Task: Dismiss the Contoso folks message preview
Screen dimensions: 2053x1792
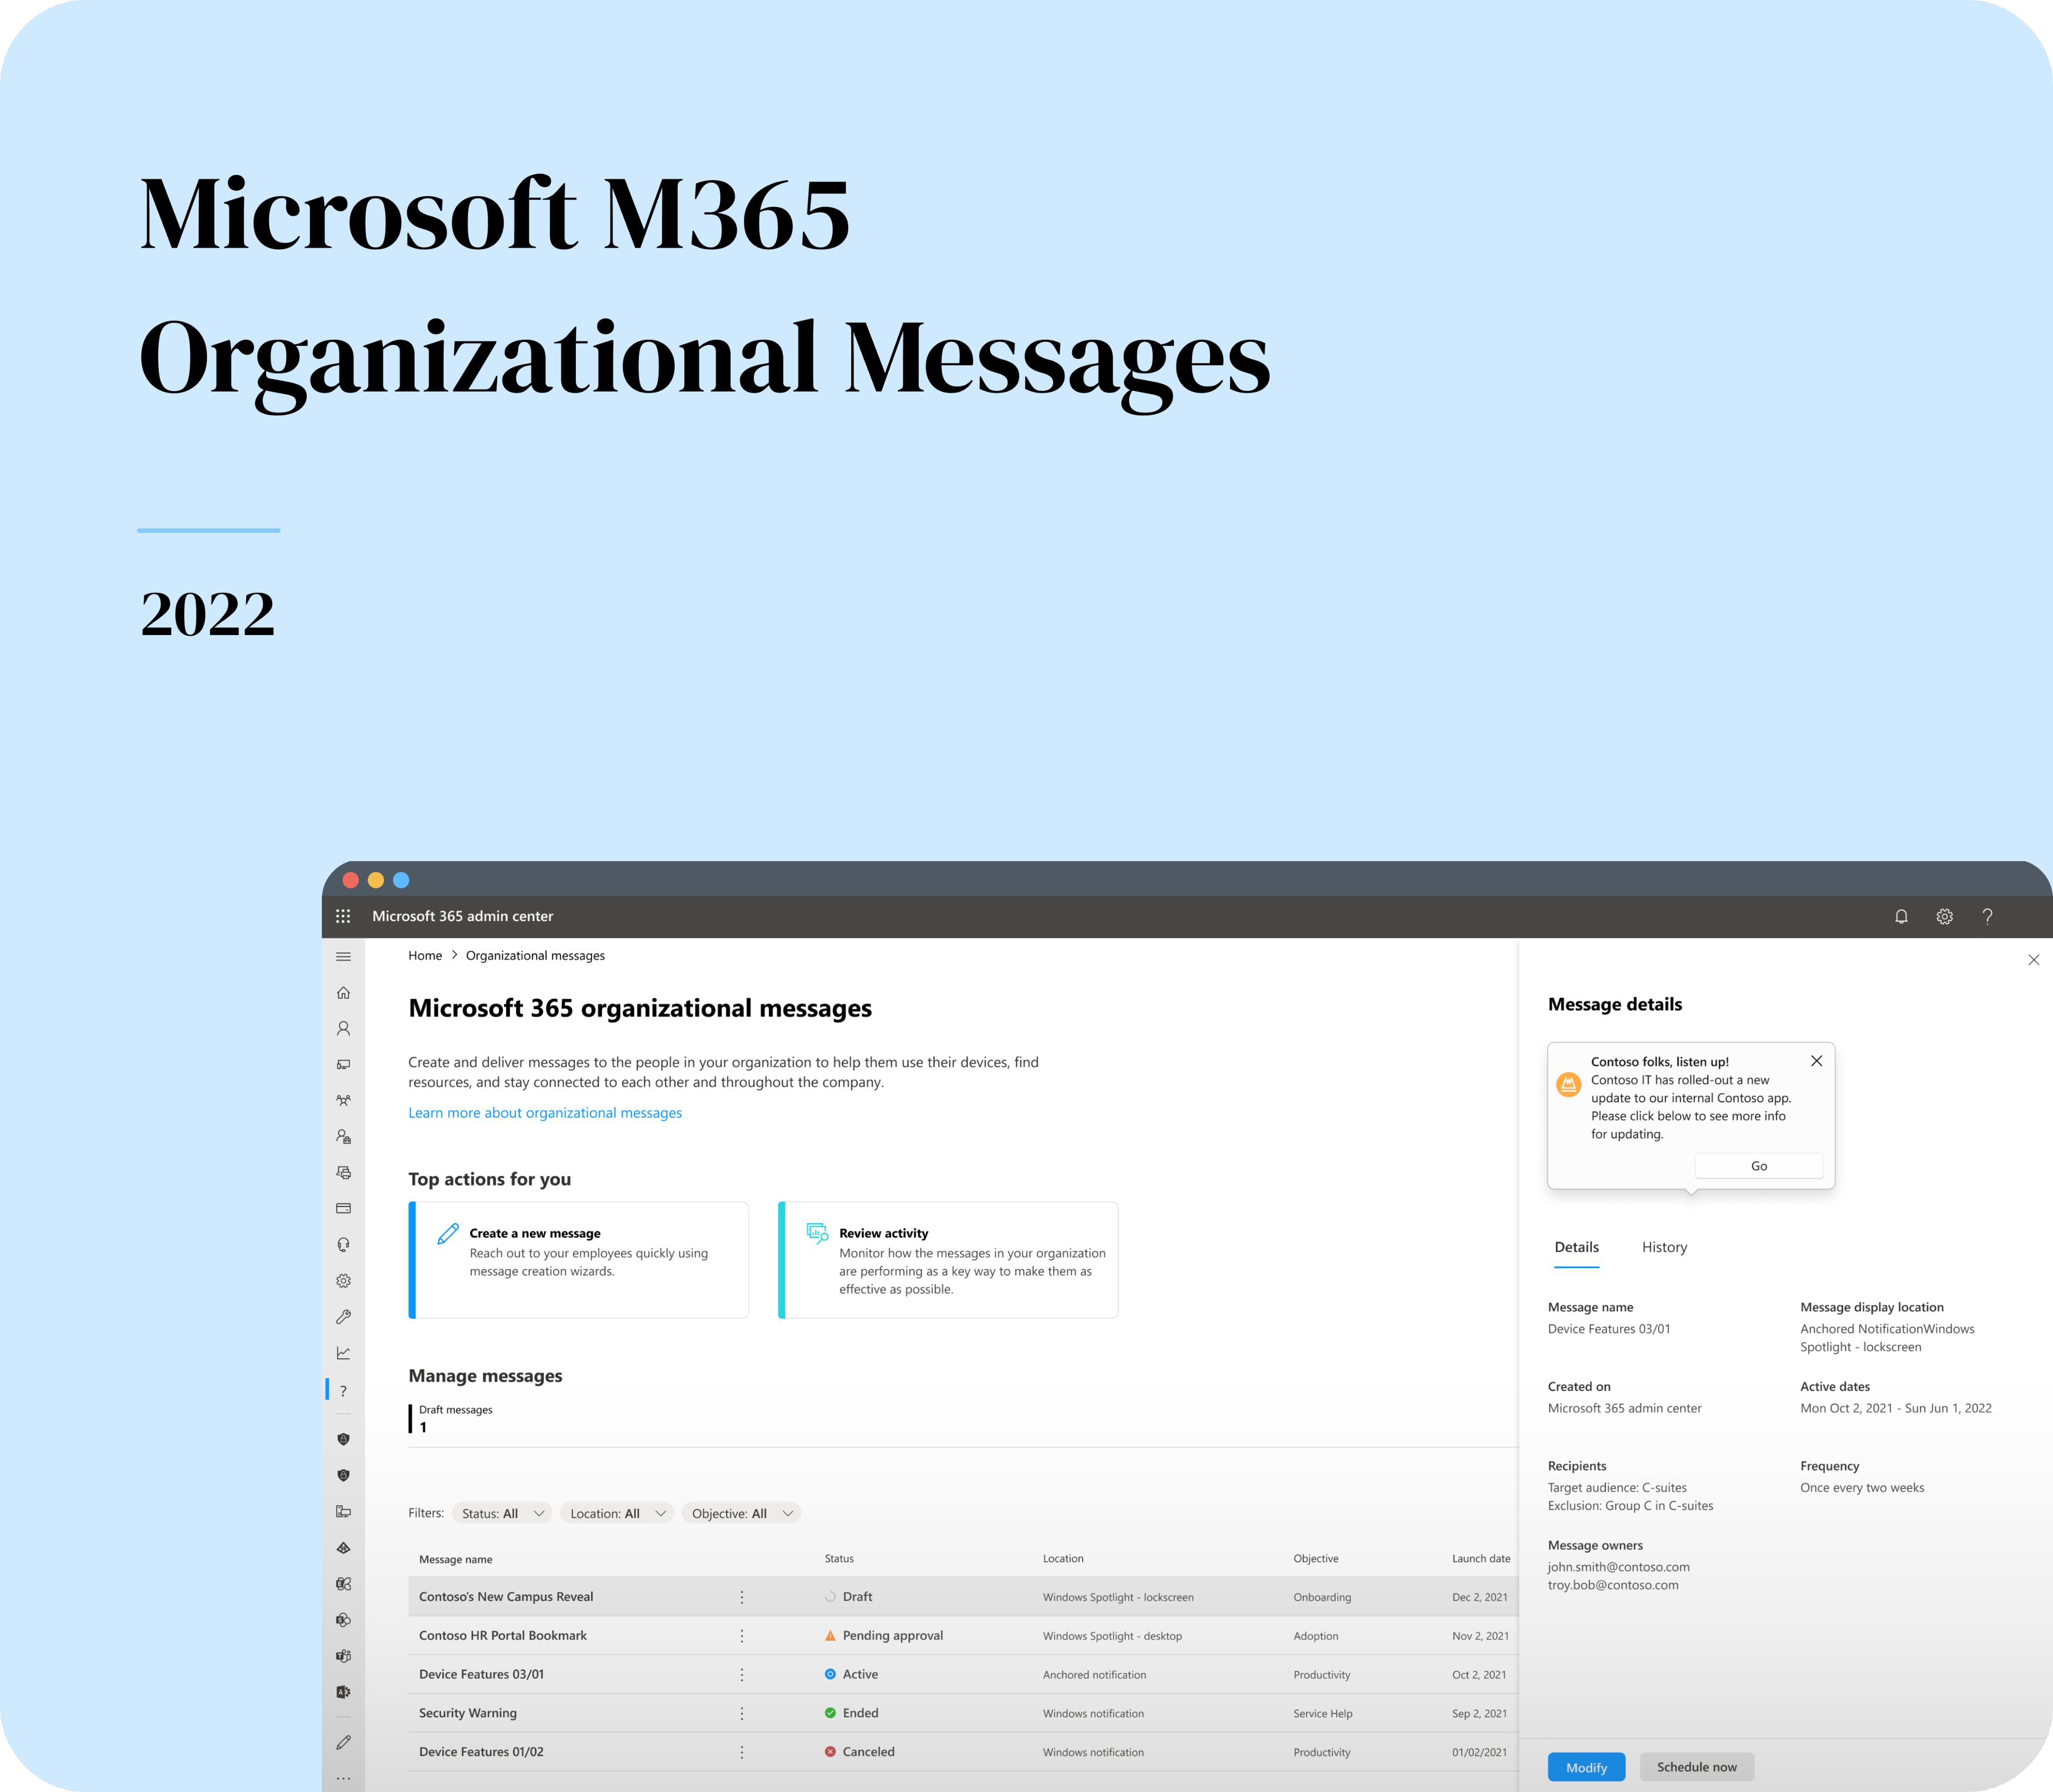Action: [x=1816, y=1061]
